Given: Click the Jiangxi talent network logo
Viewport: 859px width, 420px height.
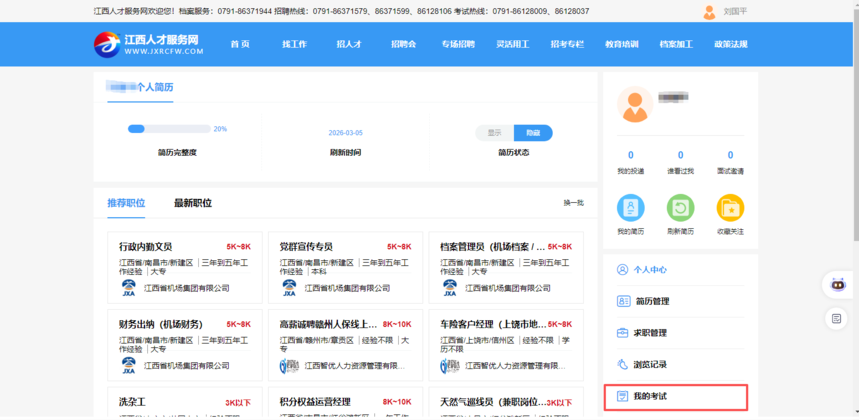Looking at the screenshot, I should tap(148, 44).
